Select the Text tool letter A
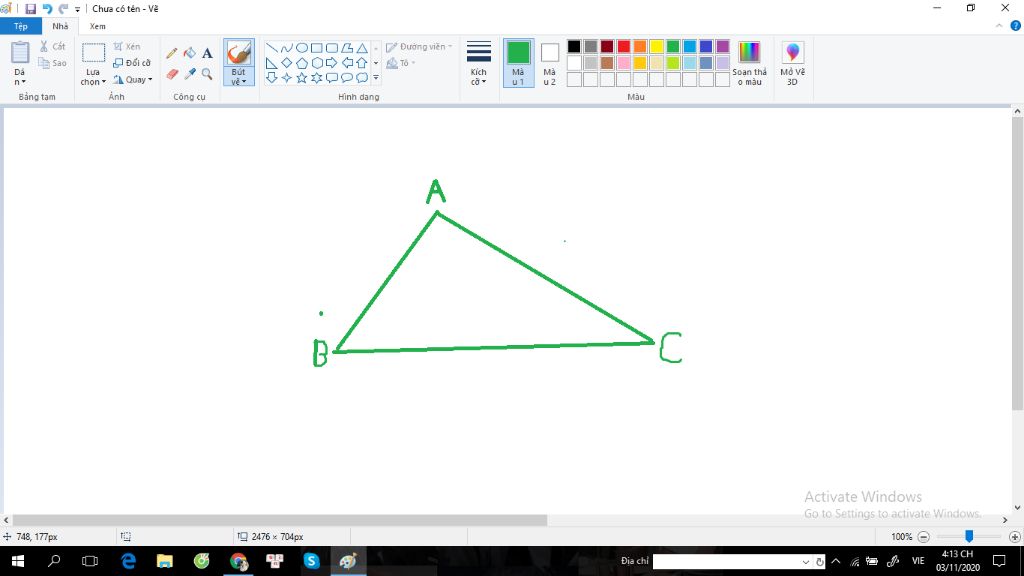1024x576 pixels. pos(207,54)
